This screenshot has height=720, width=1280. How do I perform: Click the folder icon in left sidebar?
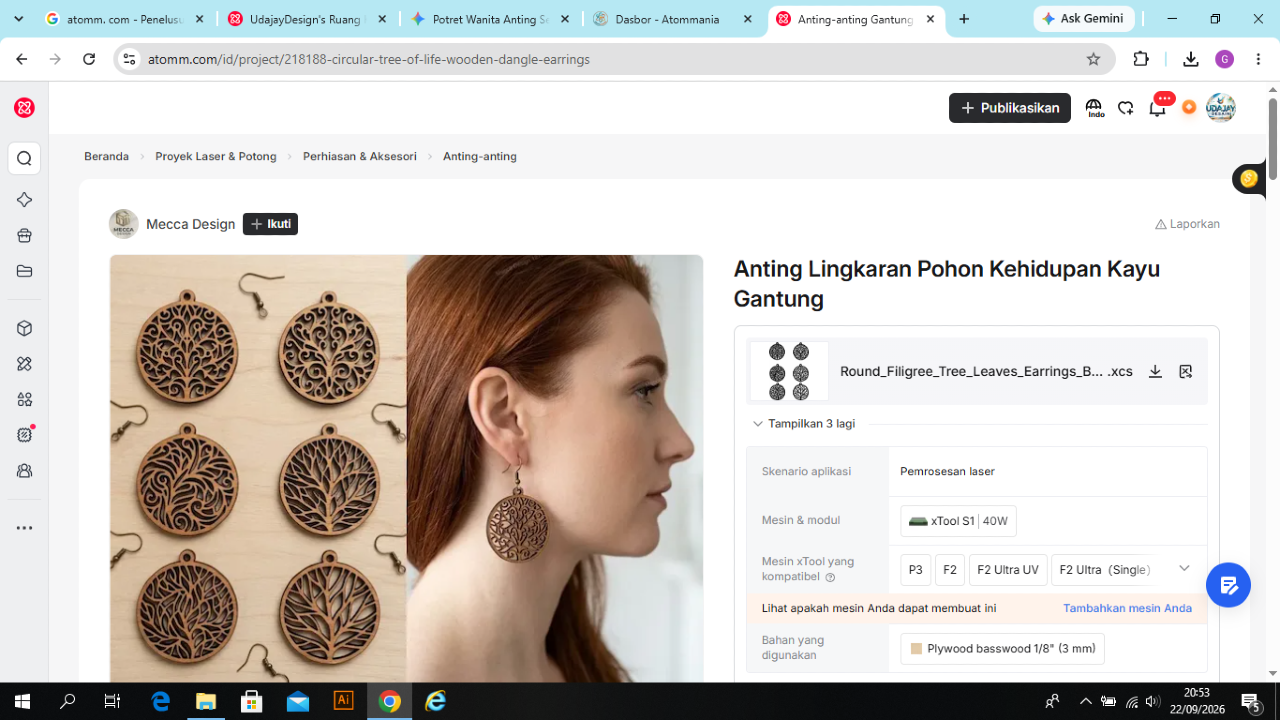(x=25, y=271)
